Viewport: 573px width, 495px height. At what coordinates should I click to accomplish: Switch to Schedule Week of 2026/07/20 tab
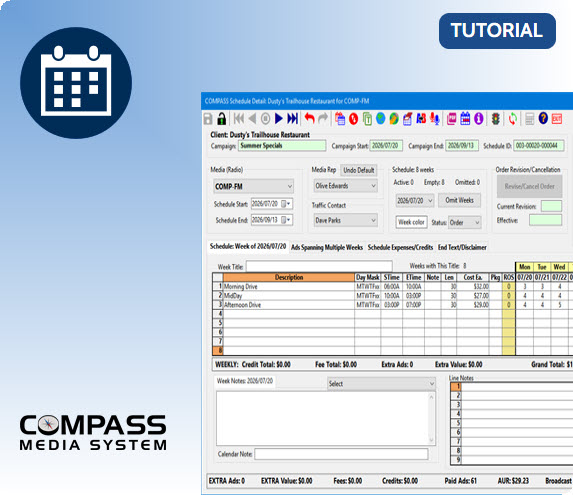click(x=248, y=247)
